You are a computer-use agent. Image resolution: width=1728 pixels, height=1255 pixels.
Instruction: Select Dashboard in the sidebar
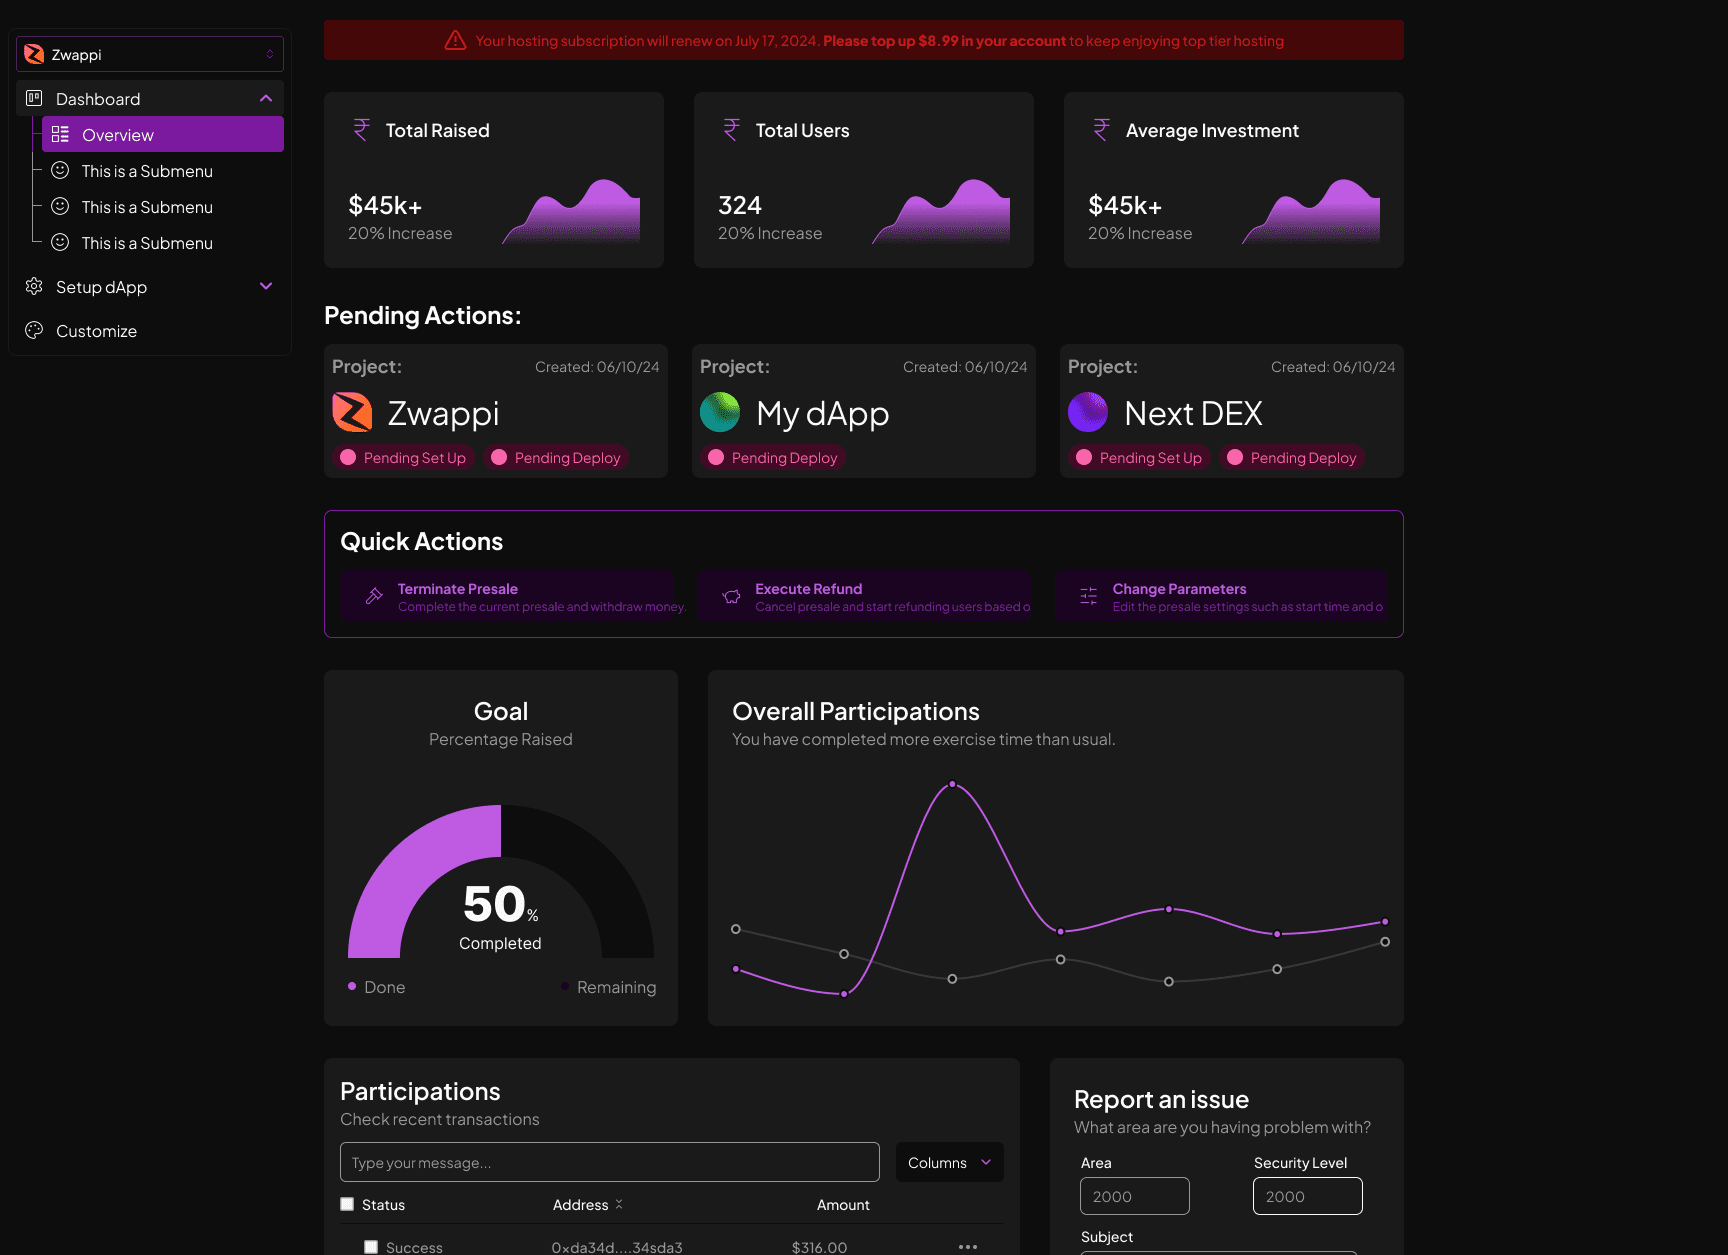point(97,98)
